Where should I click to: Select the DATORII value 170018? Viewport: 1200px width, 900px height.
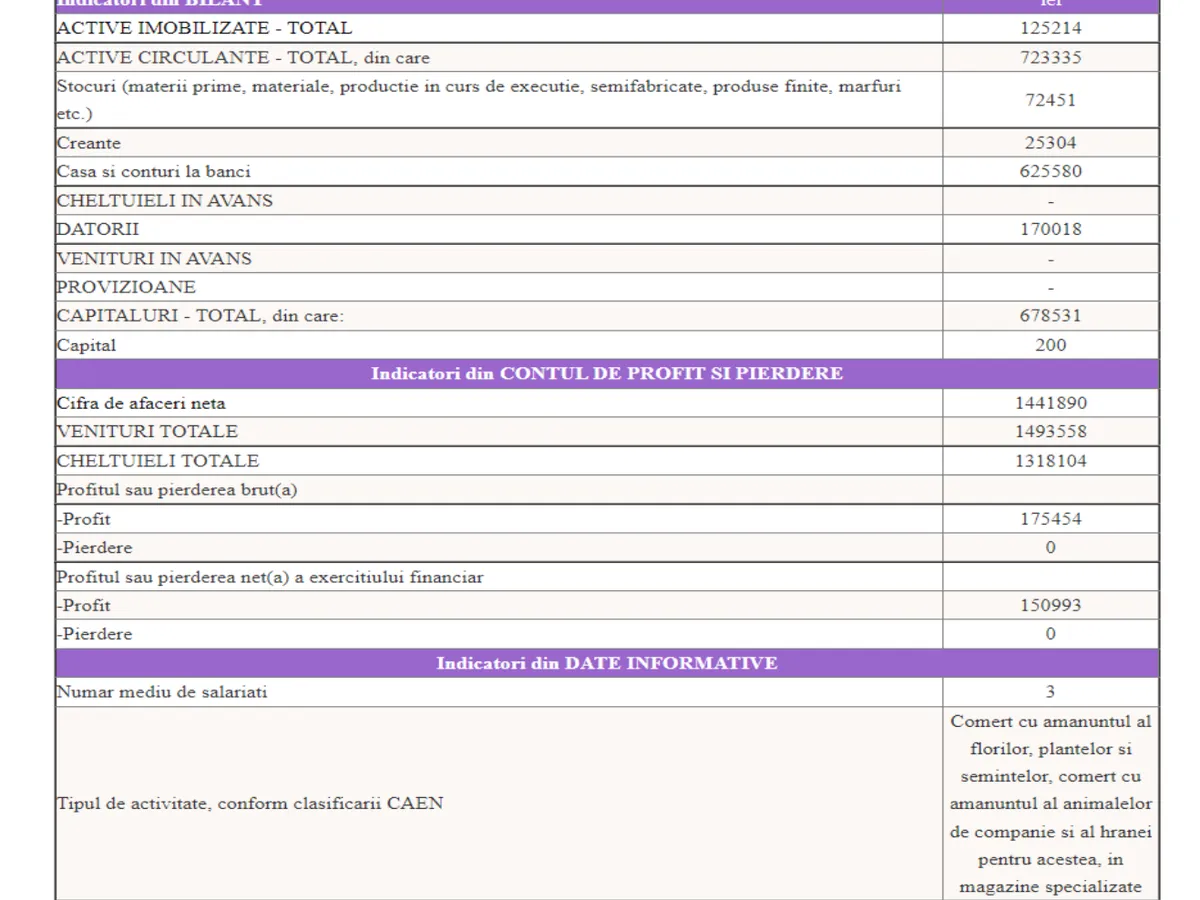(x=1050, y=229)
